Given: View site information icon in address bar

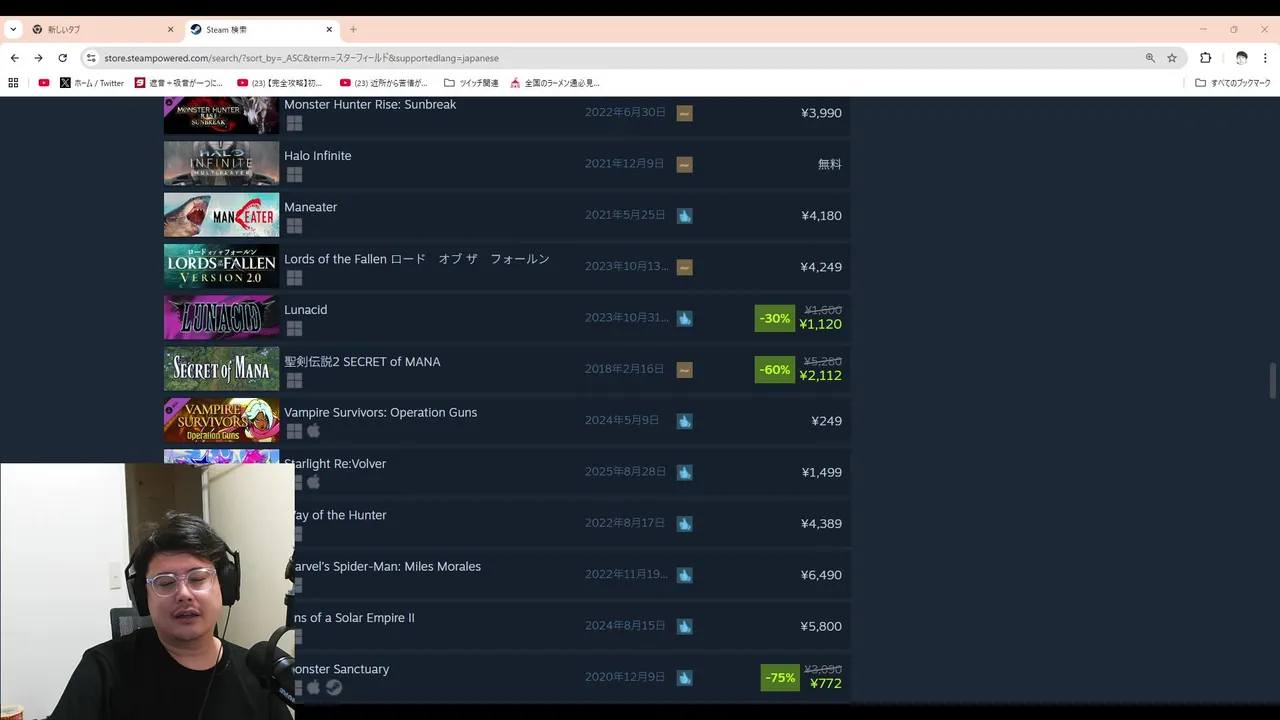Looking at the screenshot, I should point(91,58).
